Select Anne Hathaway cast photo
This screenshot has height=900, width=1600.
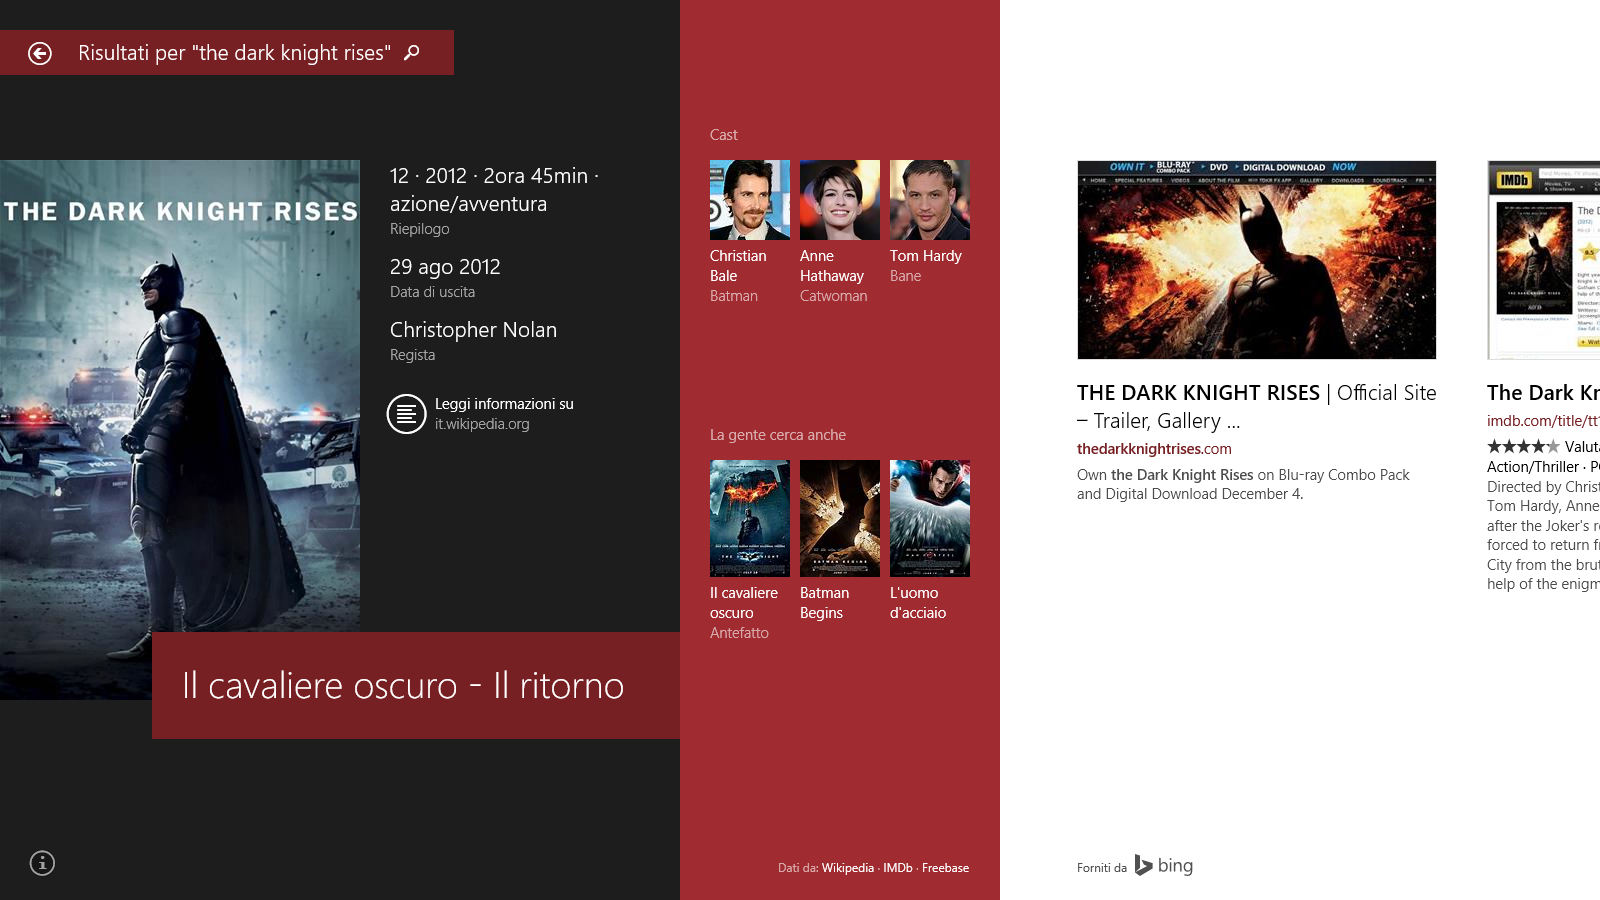pyautogui.click(x=840, y=200)
